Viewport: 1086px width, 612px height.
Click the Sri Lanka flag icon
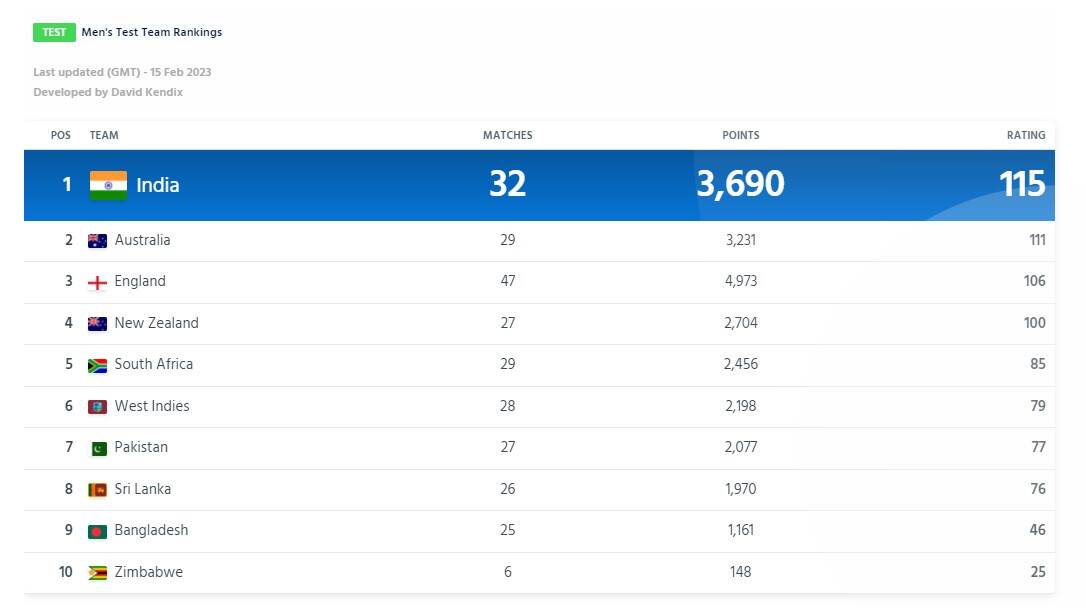[98, 489]
